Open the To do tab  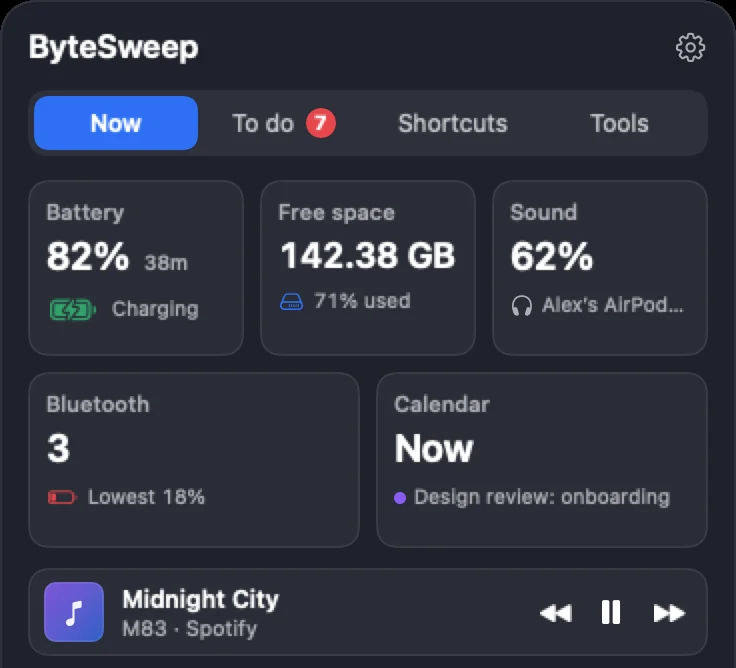point(284,123)
